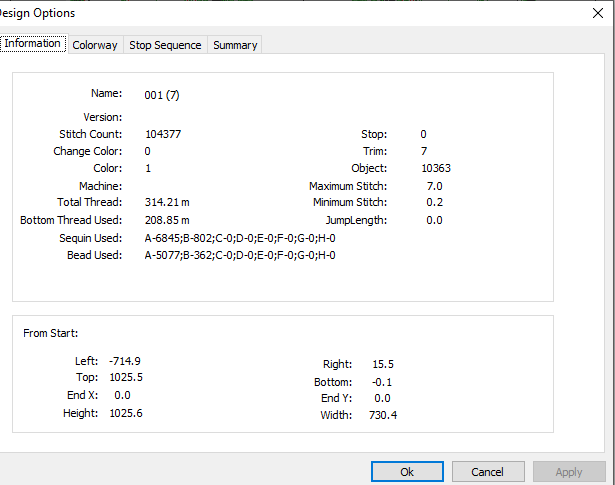Click the Cancel button

click(x=488, y=472)
